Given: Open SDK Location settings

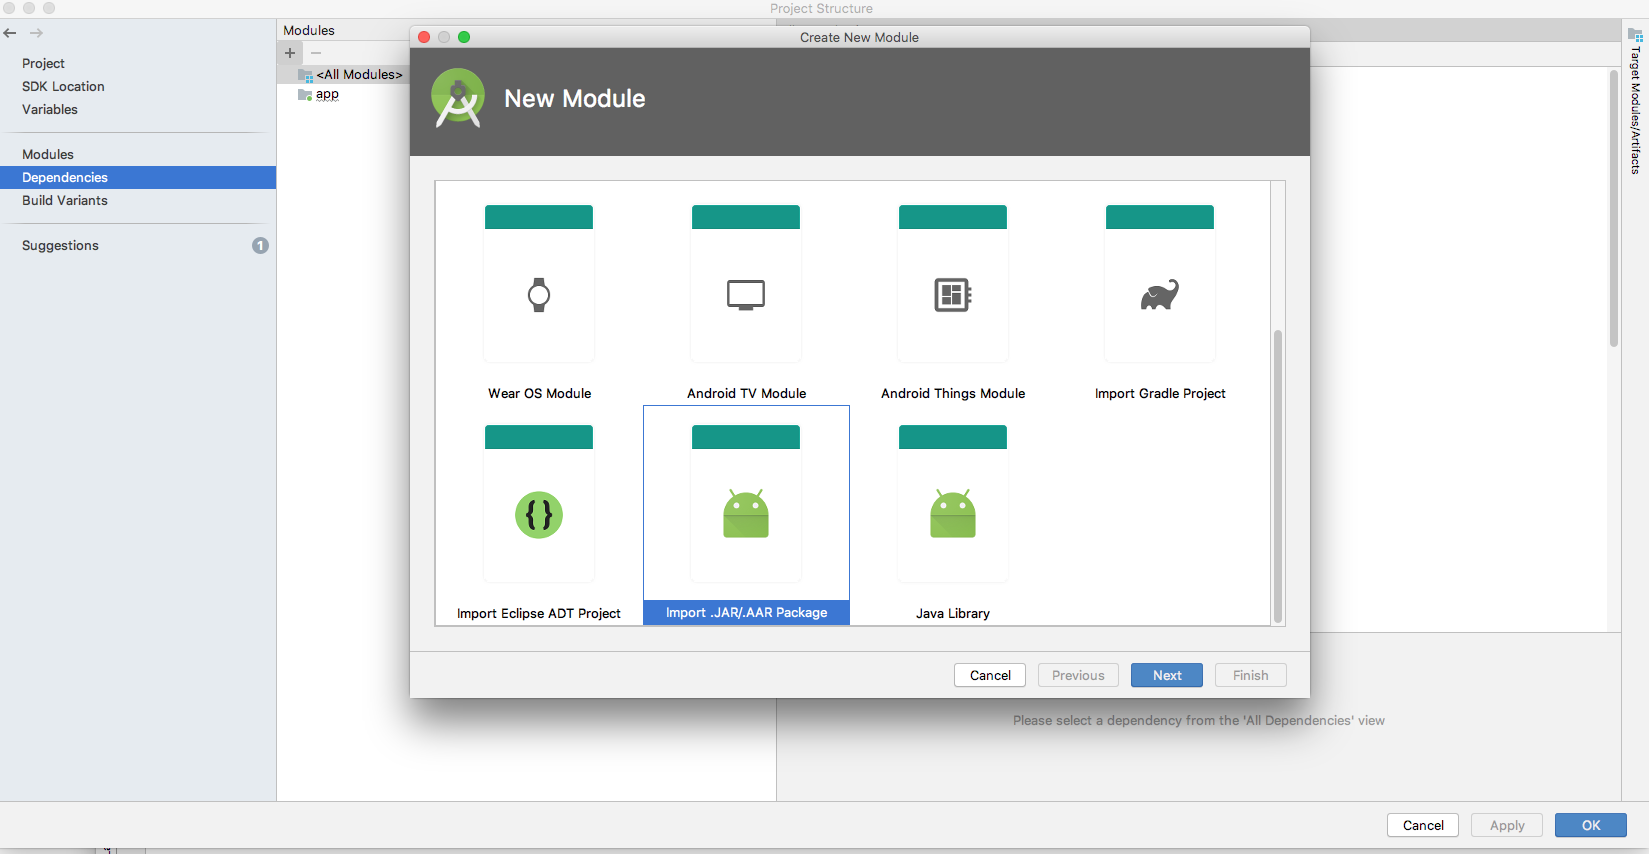Looking at the screenshot, I should 63,86.
